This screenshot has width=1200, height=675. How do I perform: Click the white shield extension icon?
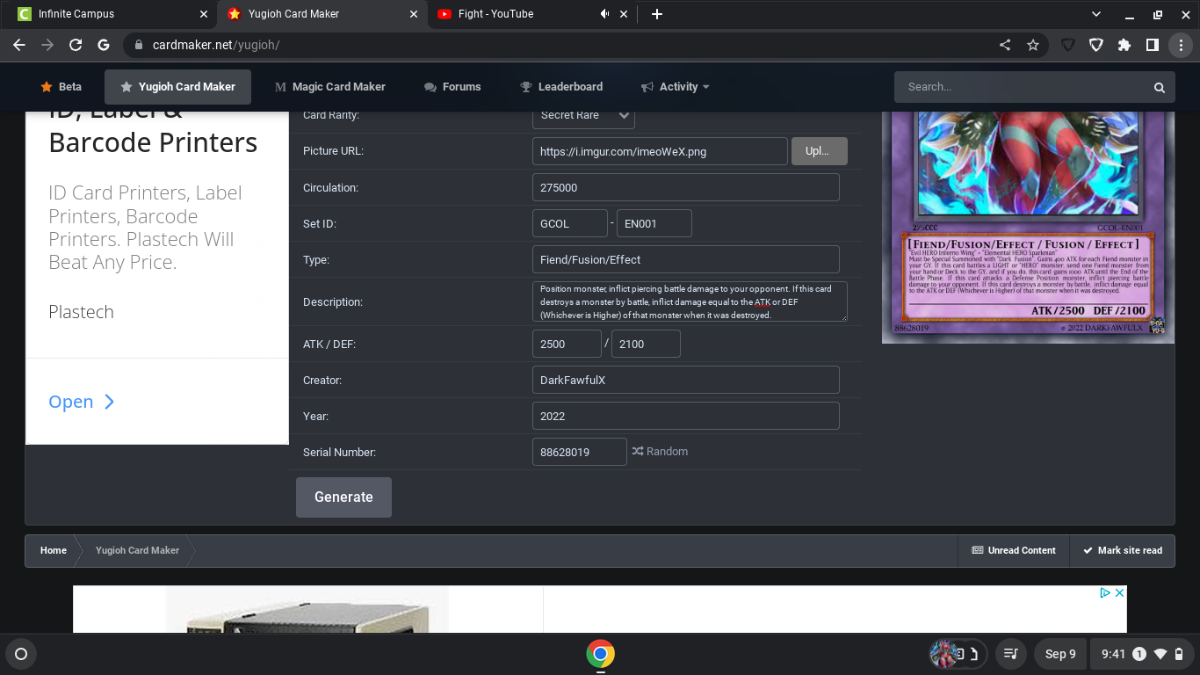(1096, 45)
